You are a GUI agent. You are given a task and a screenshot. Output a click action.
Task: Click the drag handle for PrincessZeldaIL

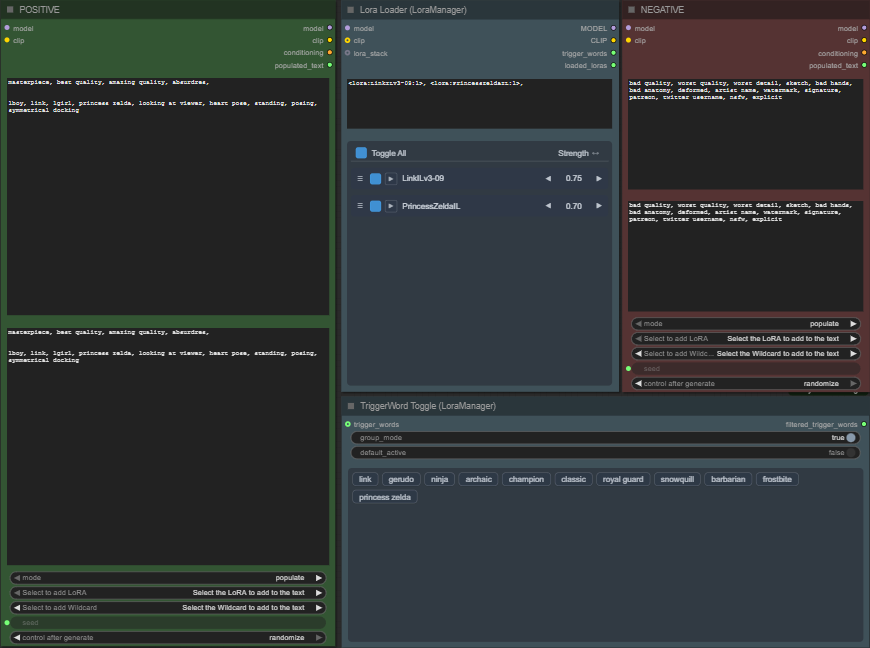[360, 206]
